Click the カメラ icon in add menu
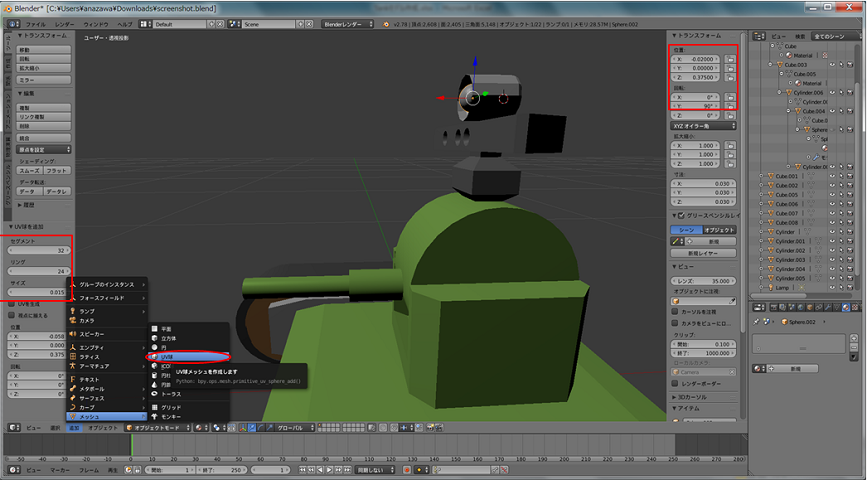Viewport: 867px width, 480px height. click(73, 320)
